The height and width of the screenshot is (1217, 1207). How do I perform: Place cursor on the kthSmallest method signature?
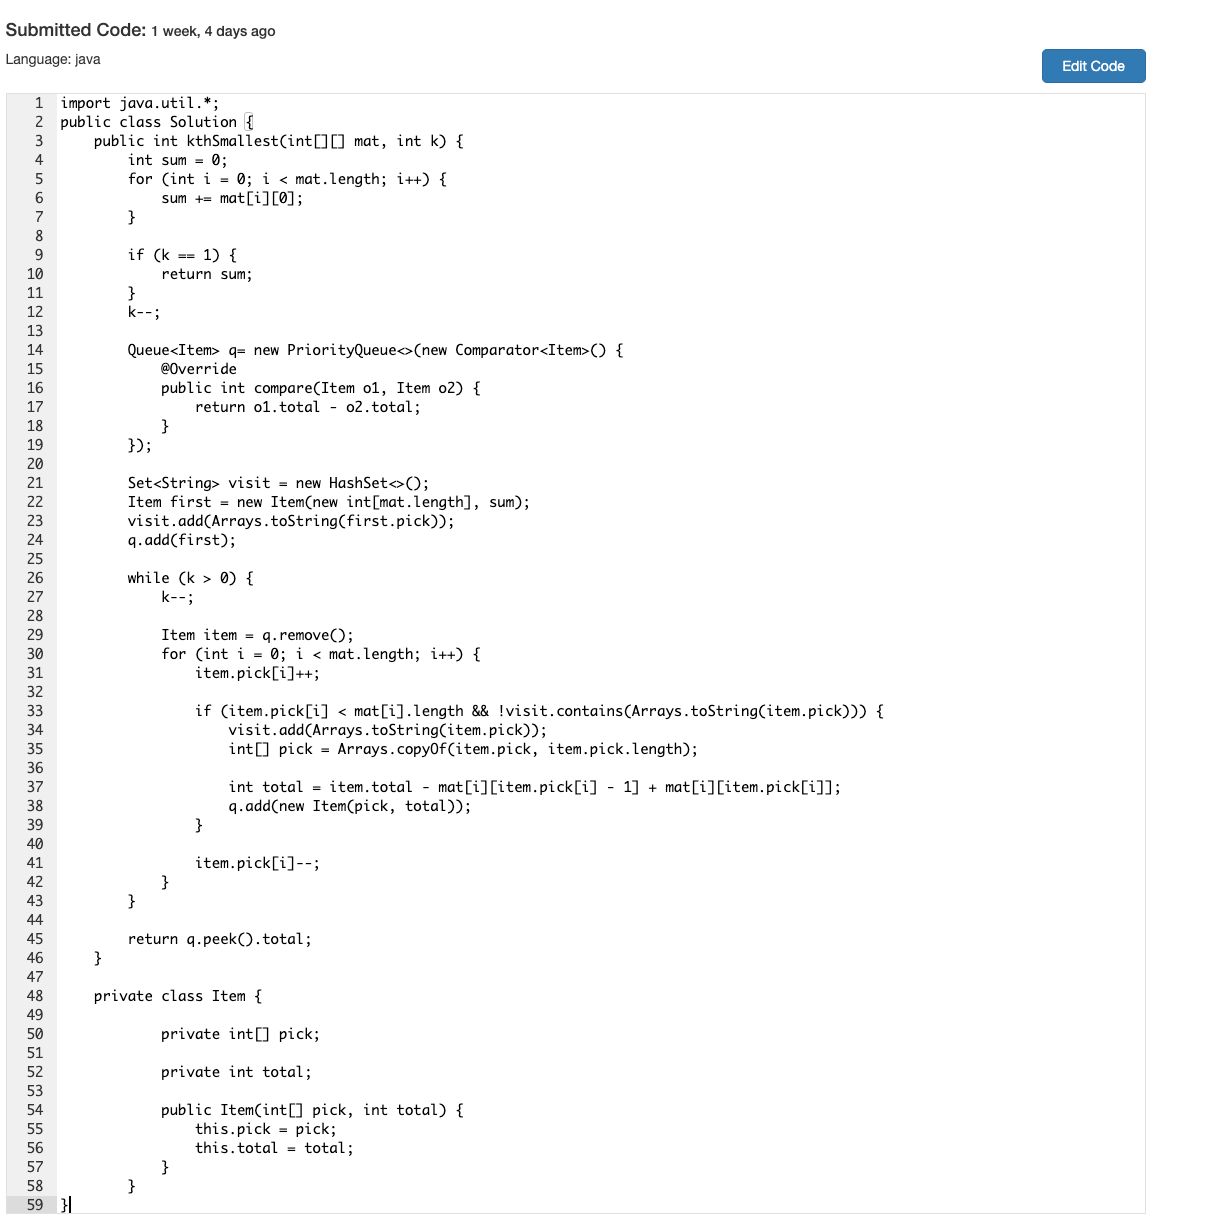click(x=278, y=141)
